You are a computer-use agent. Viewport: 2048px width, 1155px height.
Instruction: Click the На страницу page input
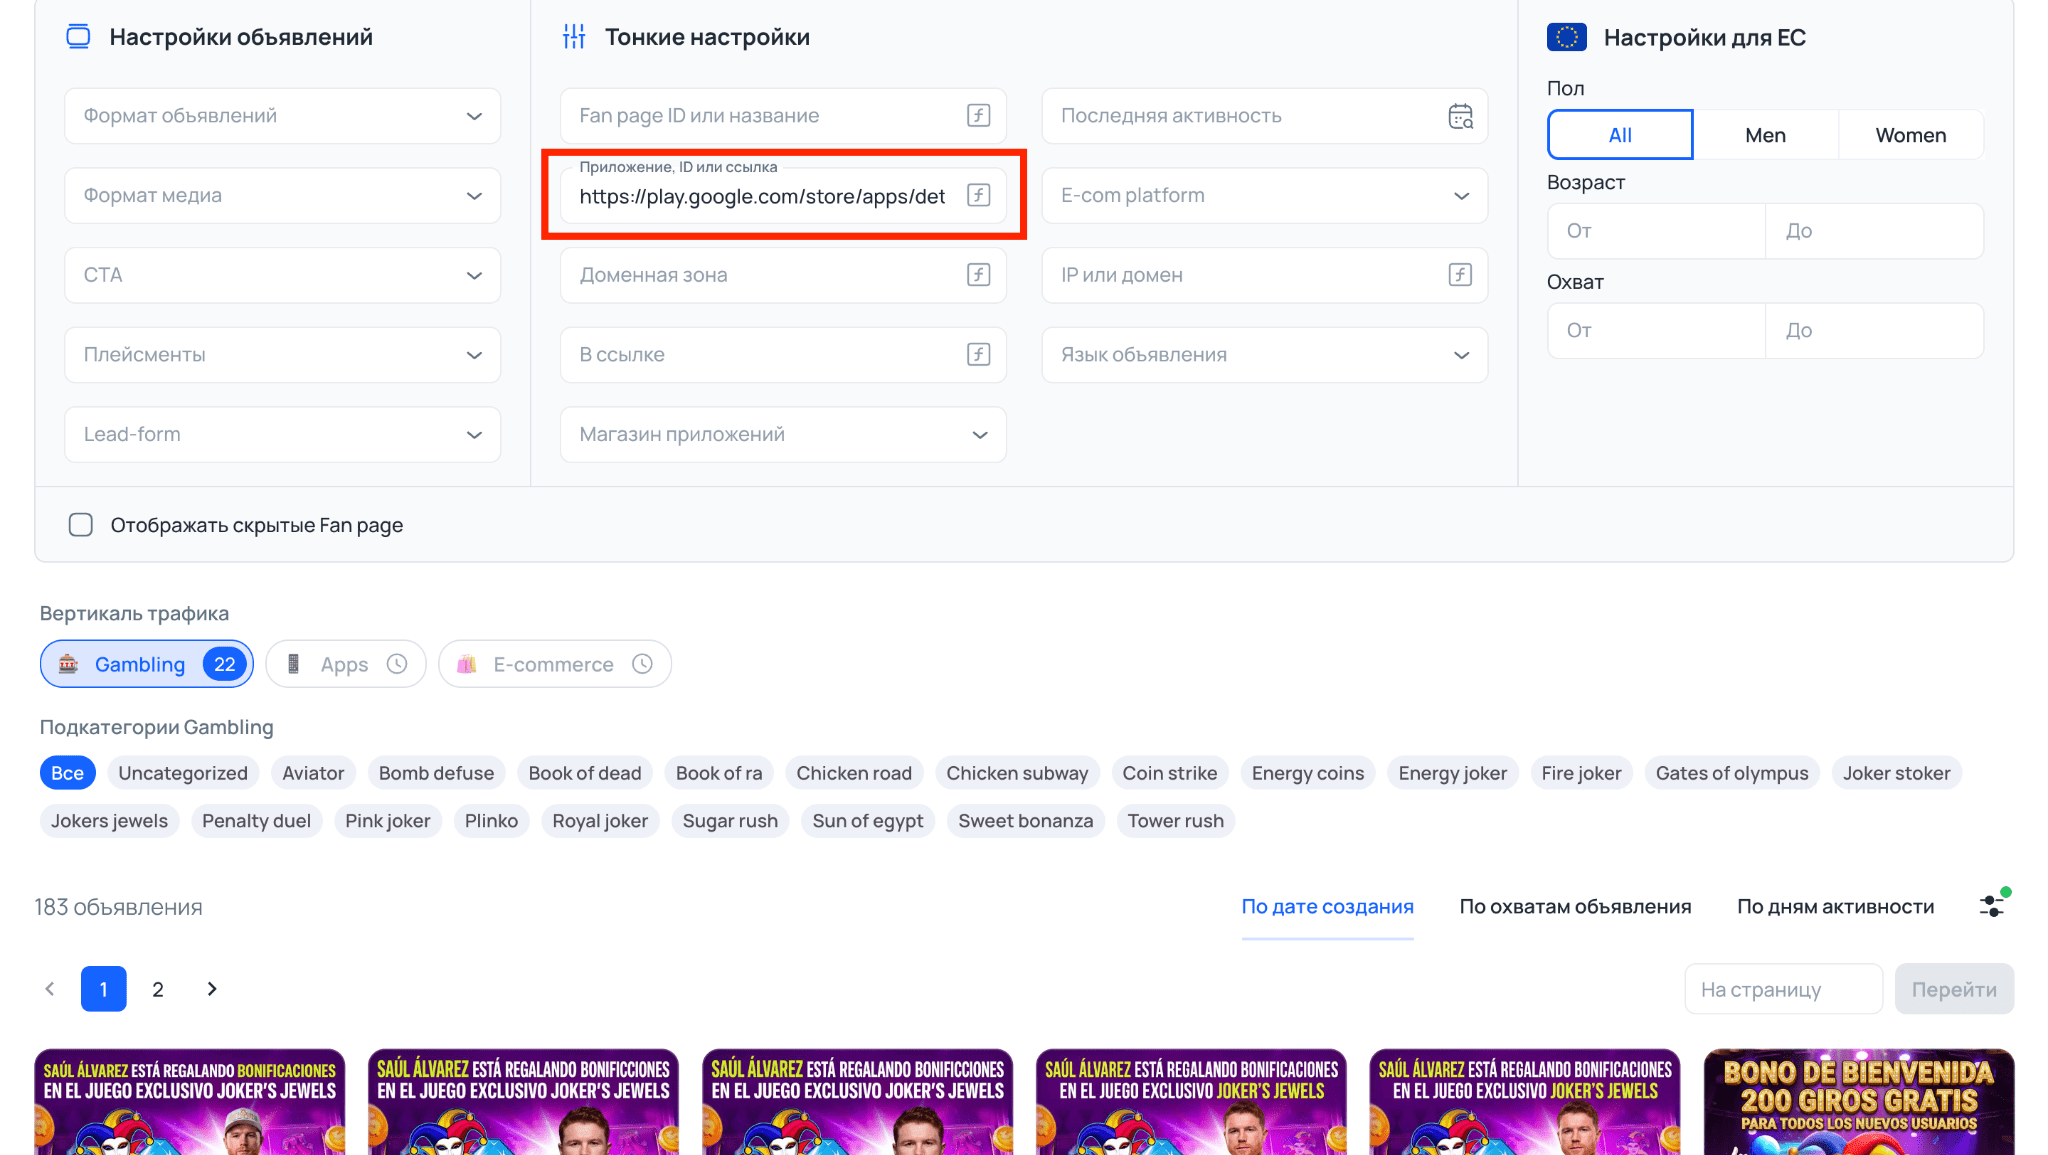(1783, 989)
